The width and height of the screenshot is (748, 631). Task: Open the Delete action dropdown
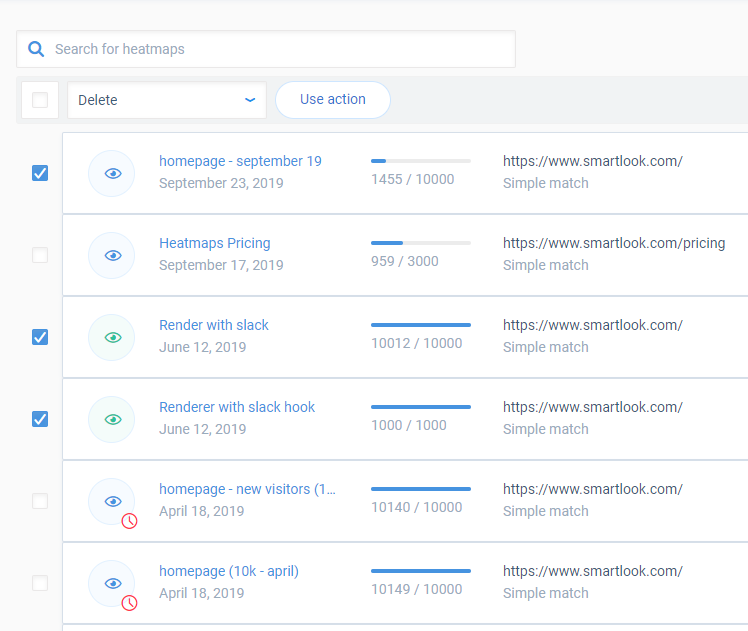pyautogui.click(x=167, y=100)
